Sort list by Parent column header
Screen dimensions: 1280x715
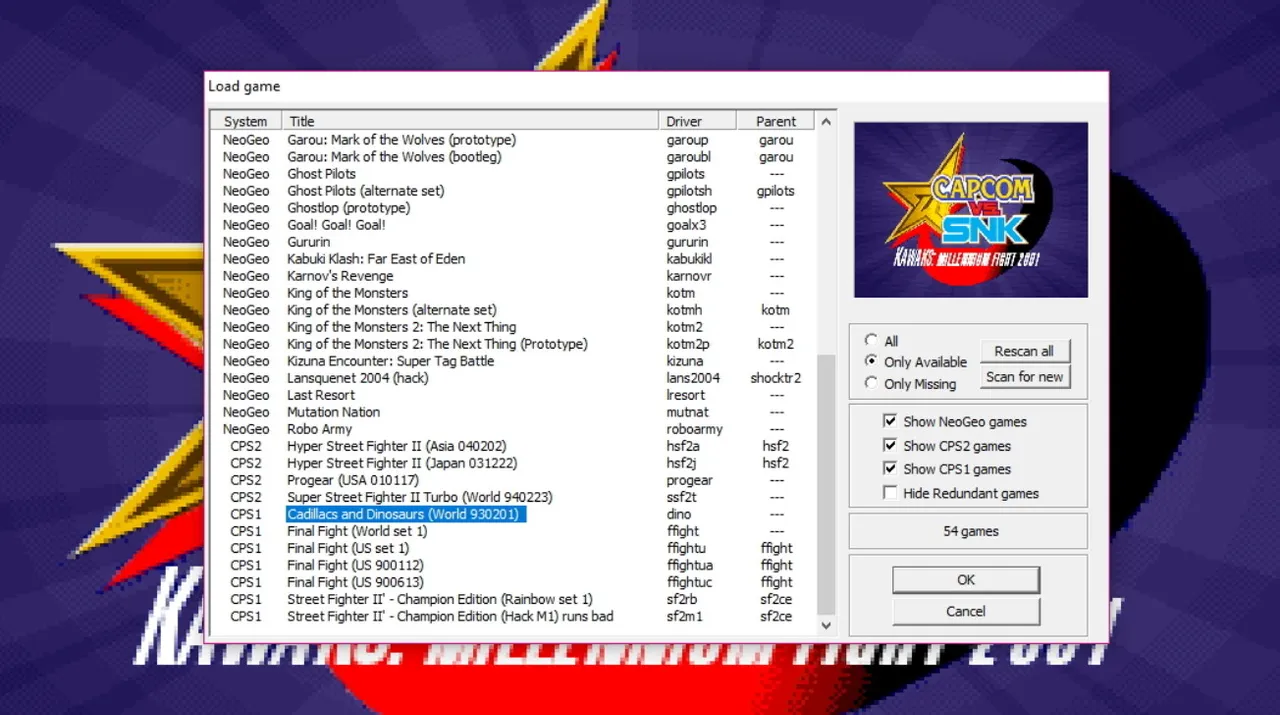[x=776, y=121]
